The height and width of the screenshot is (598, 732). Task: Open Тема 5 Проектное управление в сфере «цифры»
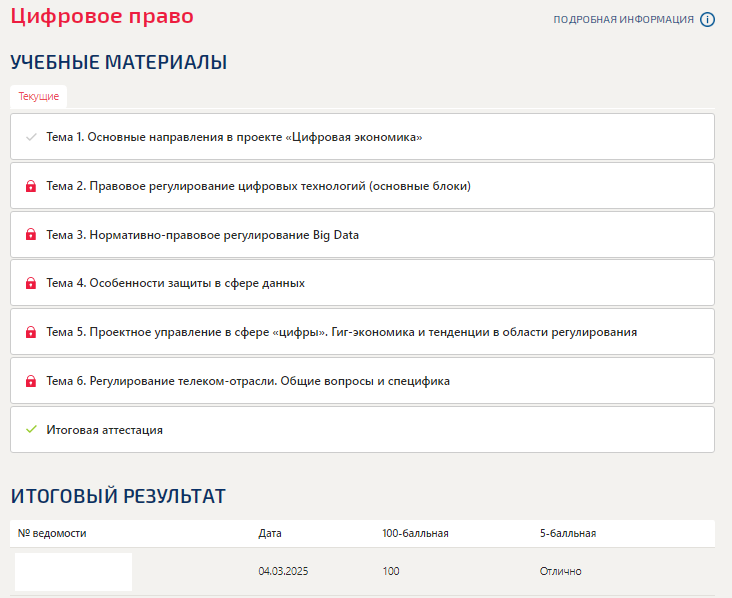[362, 332]
